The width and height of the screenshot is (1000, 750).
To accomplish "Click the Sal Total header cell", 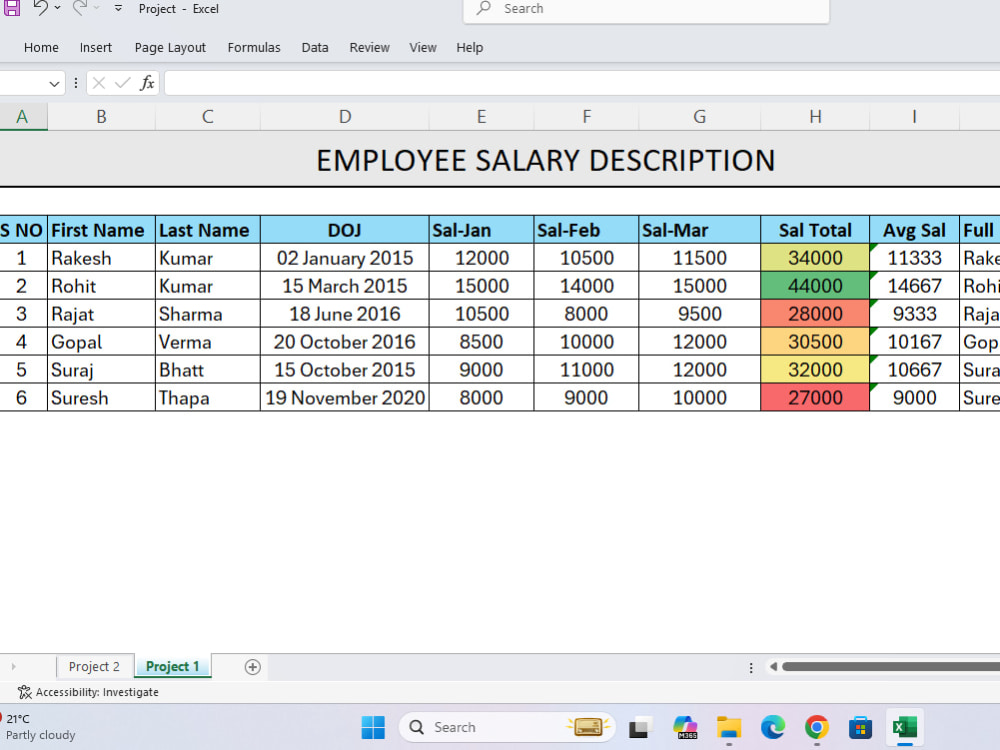I will [815, 230].
